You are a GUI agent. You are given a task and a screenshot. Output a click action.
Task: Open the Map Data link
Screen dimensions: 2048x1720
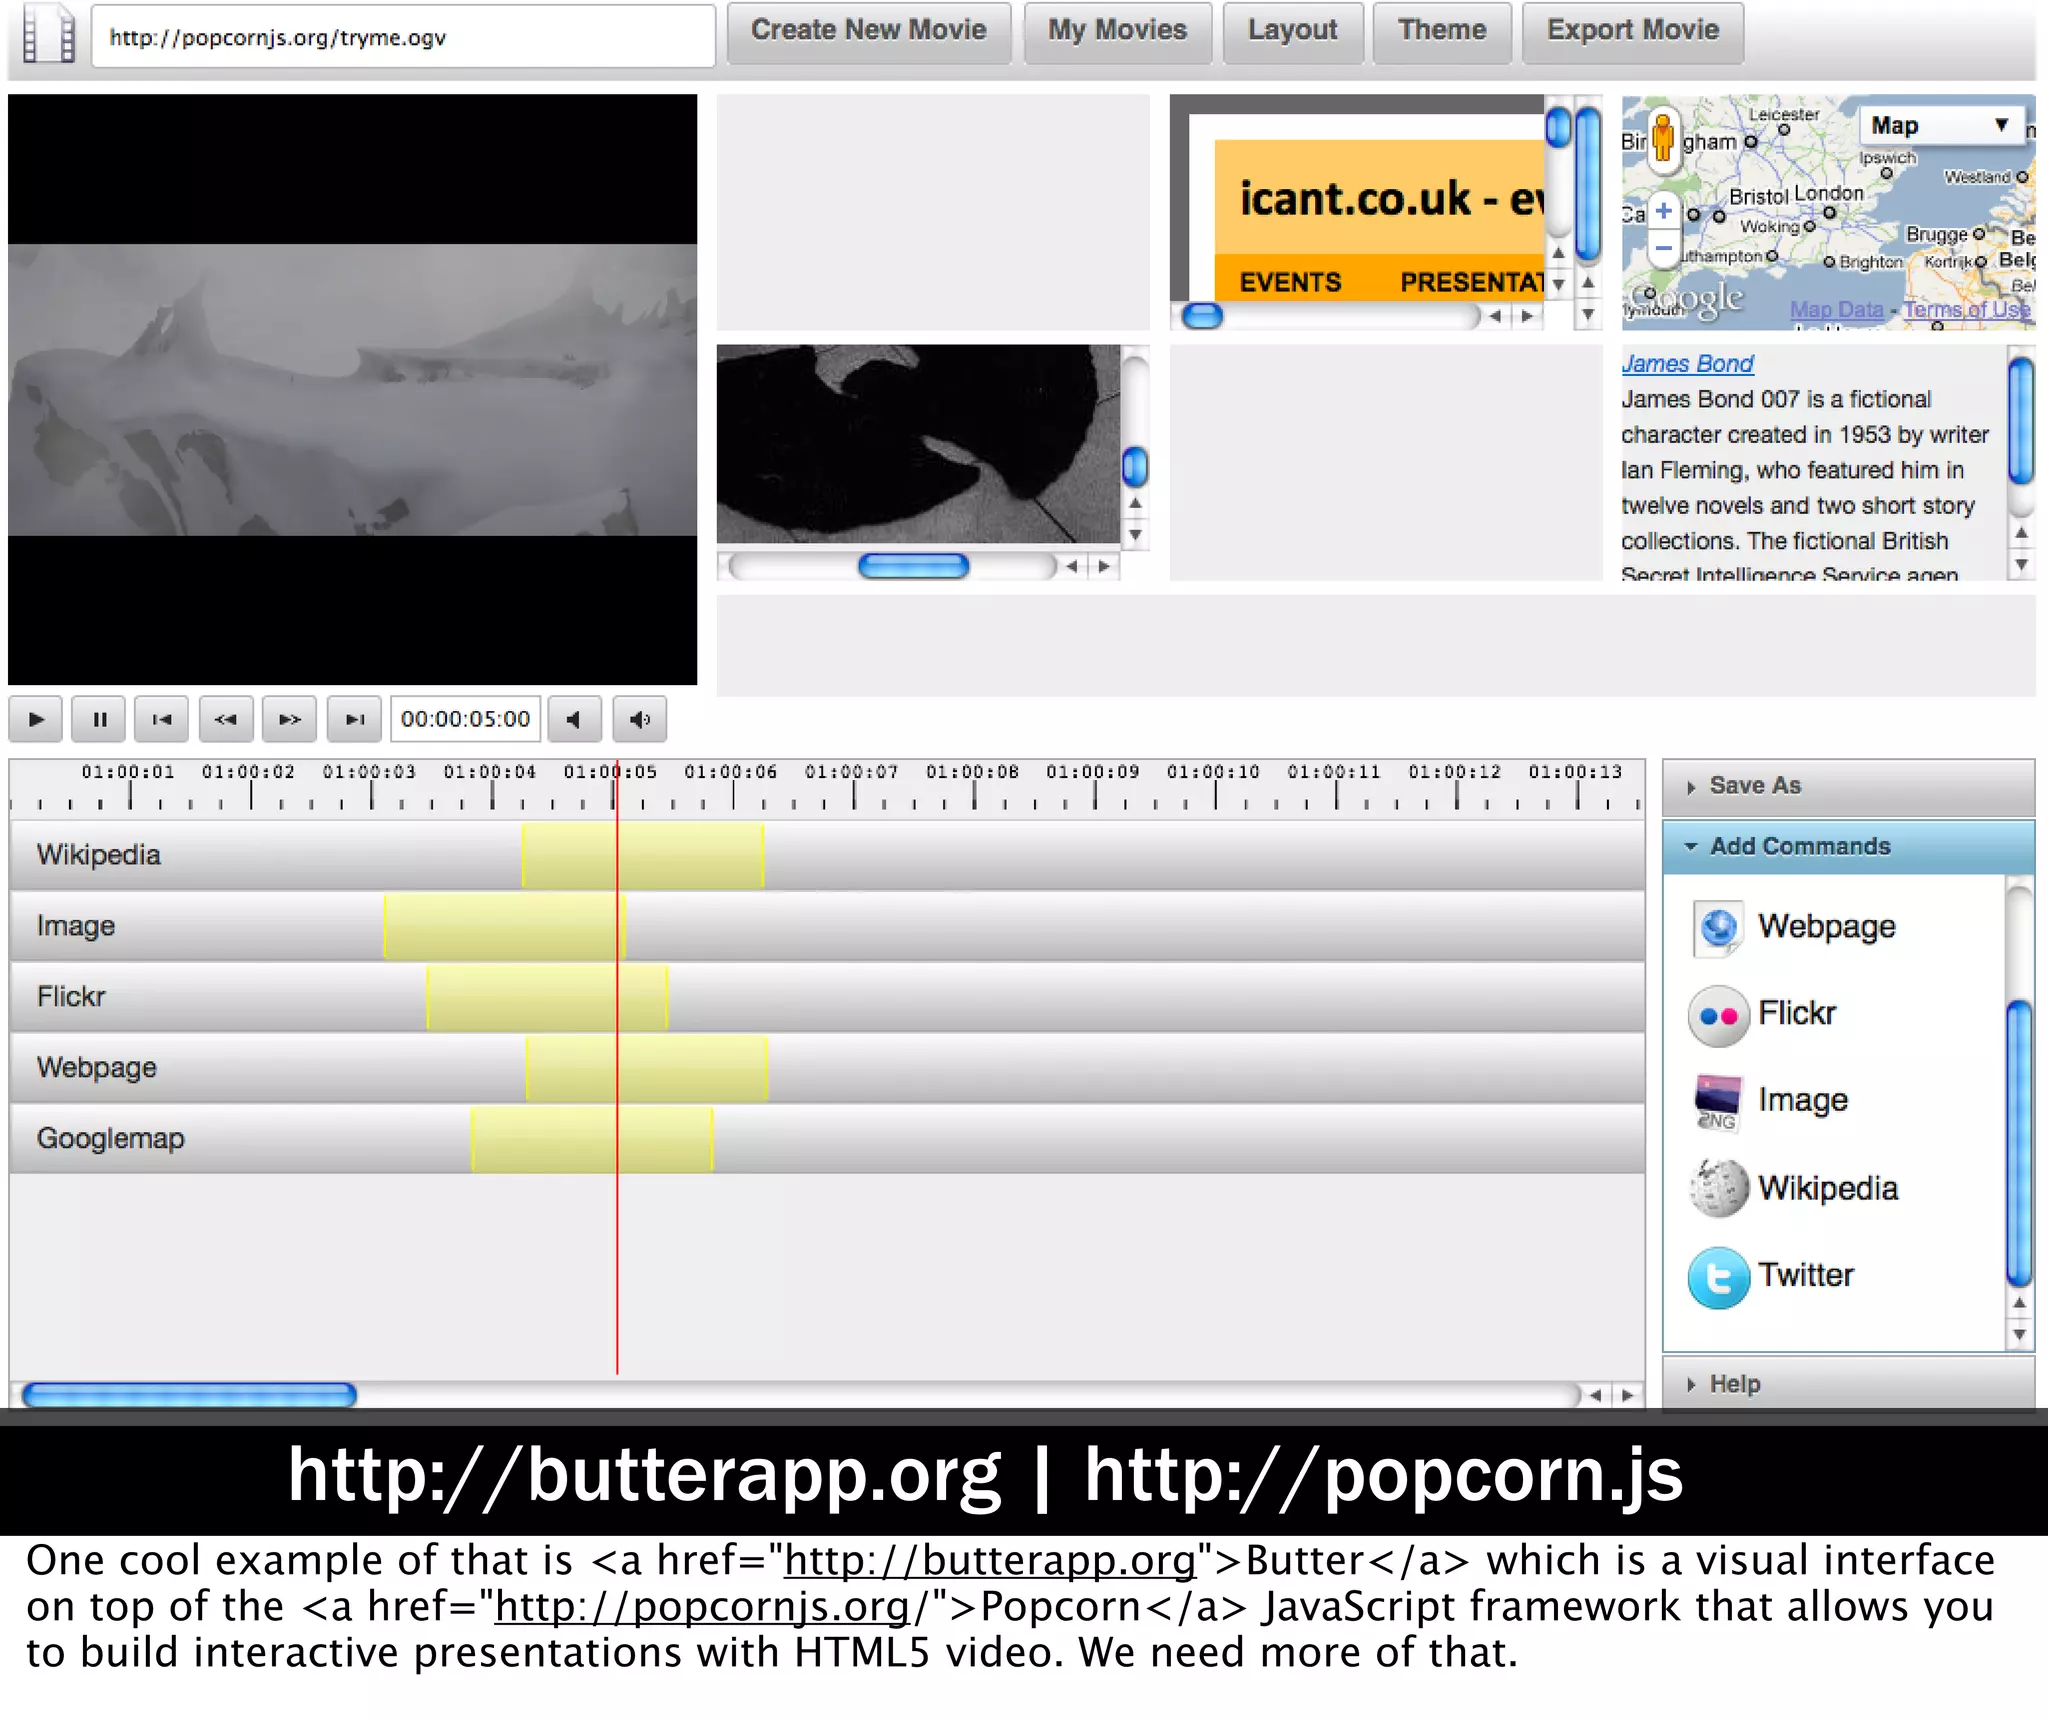click(1836, 310)
